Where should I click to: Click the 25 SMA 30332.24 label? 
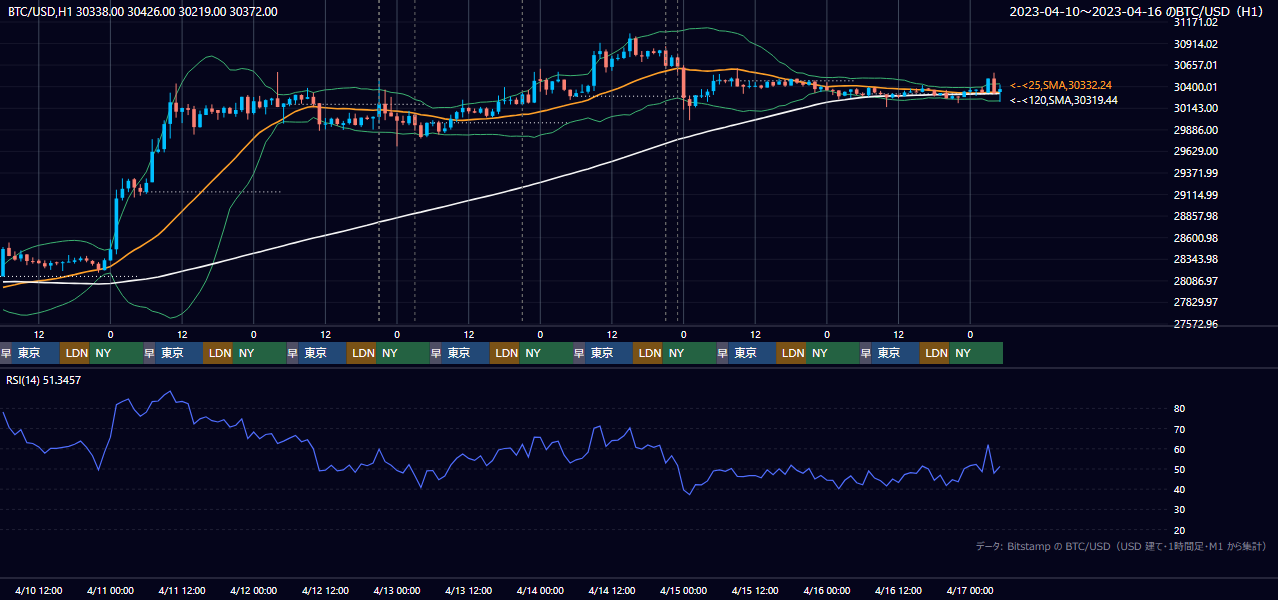click(x=1060, y=86)
